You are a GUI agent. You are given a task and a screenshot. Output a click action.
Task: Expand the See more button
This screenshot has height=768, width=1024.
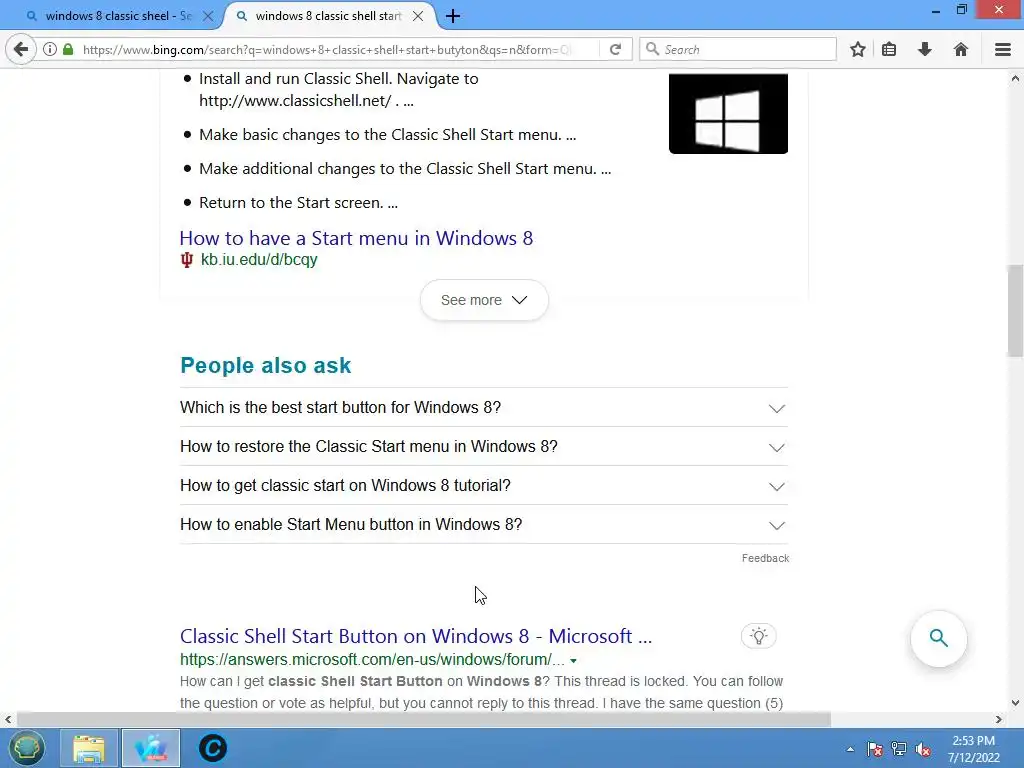pyautogui.click(x=484, y=300)
